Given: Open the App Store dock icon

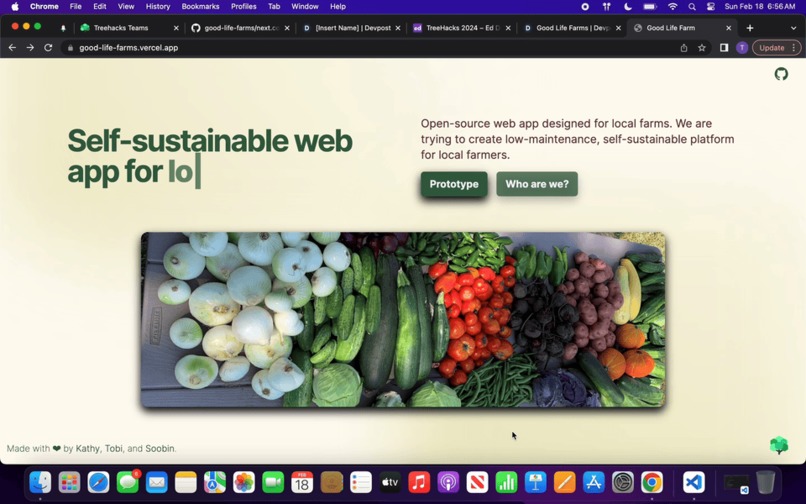Looking at the screenshot, I should [594, 482].
